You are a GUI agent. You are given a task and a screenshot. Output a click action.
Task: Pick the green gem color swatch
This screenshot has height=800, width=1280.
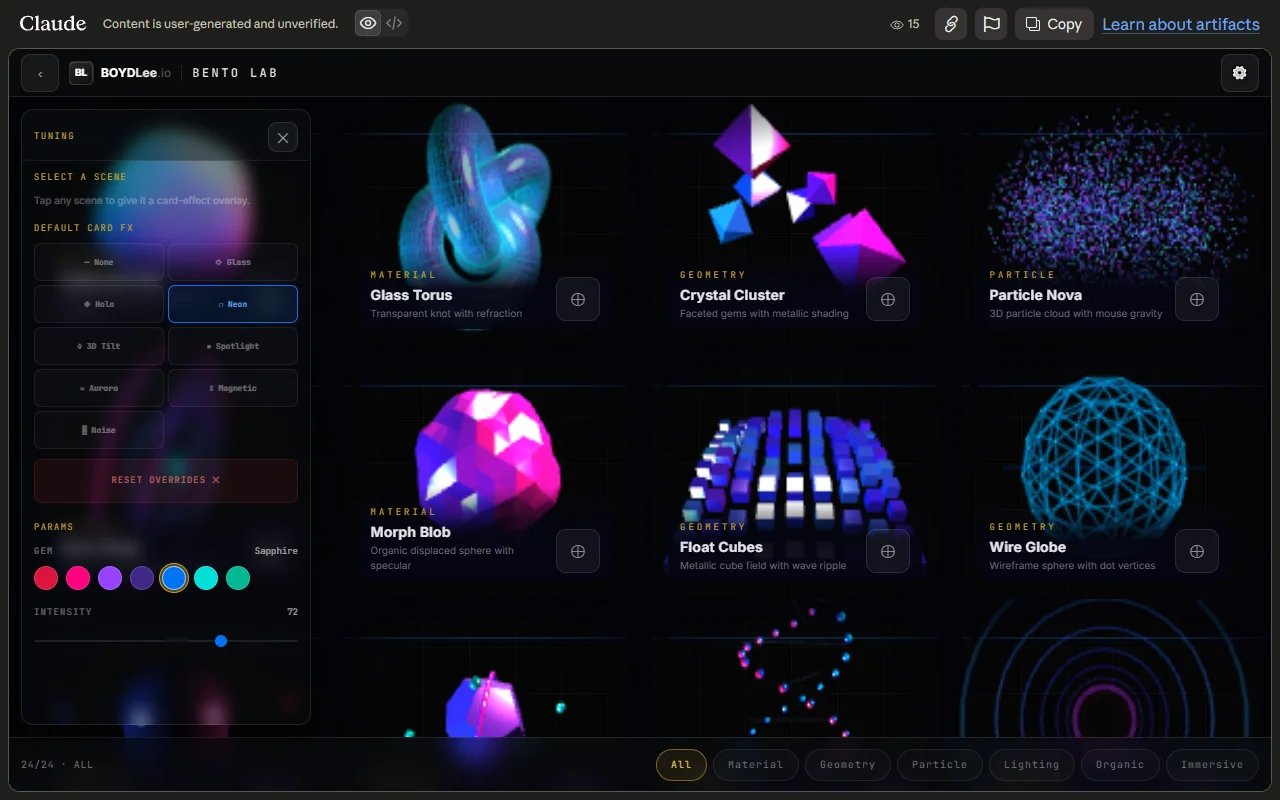click(x=238, y=578)
